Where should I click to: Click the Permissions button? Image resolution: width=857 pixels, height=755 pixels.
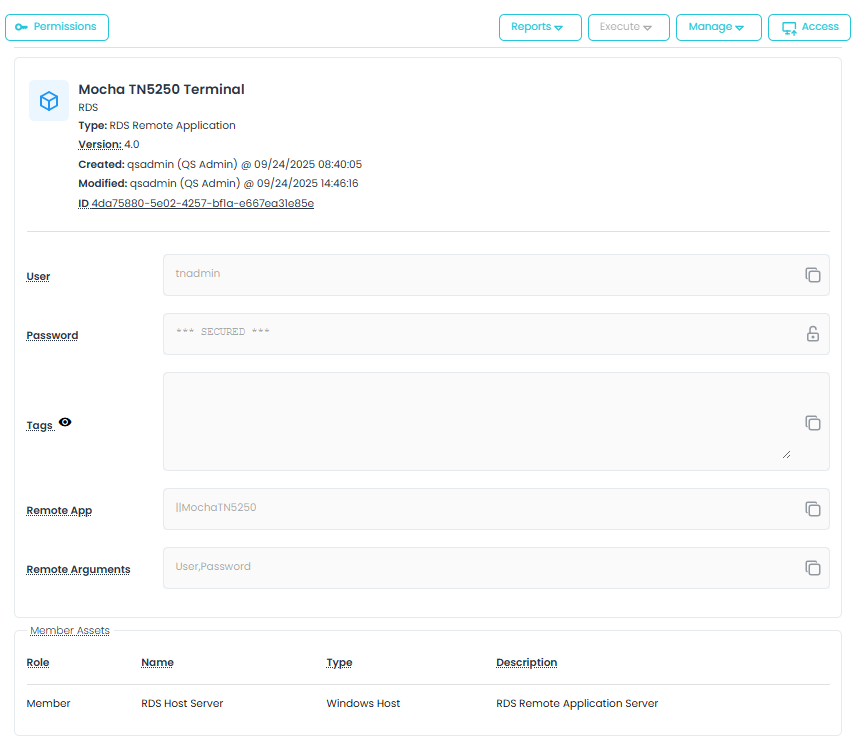(57, 27)
